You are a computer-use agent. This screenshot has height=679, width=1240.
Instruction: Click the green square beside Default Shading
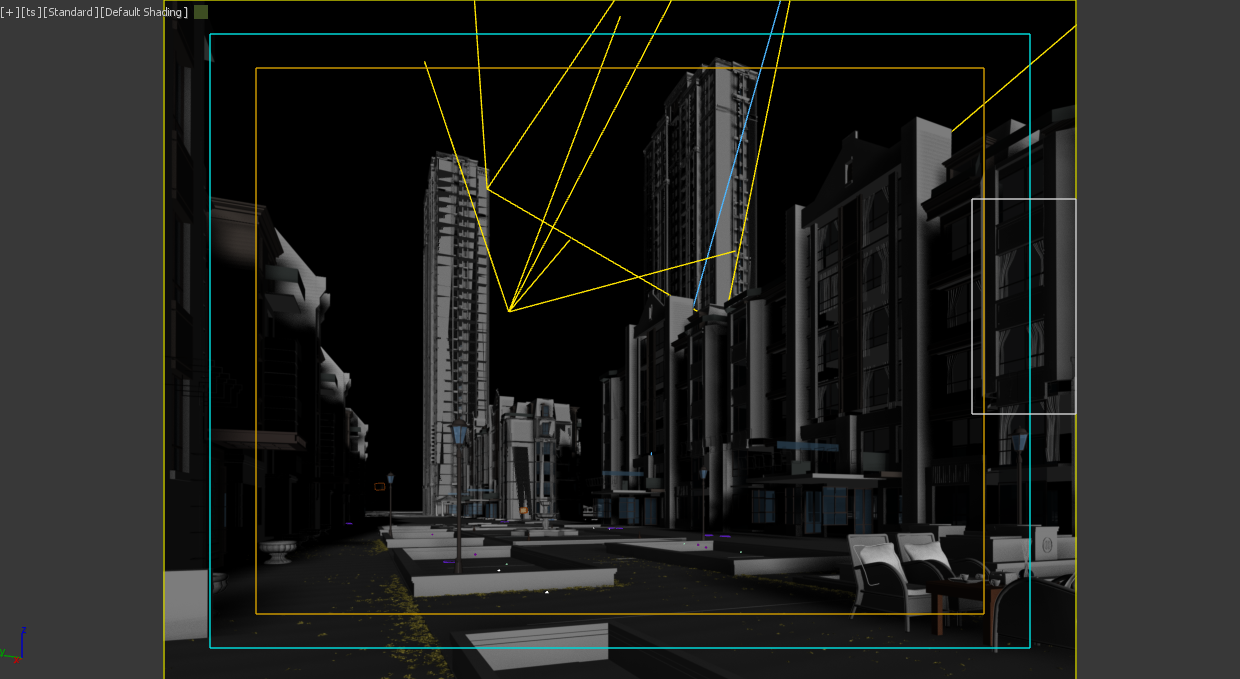201,12
